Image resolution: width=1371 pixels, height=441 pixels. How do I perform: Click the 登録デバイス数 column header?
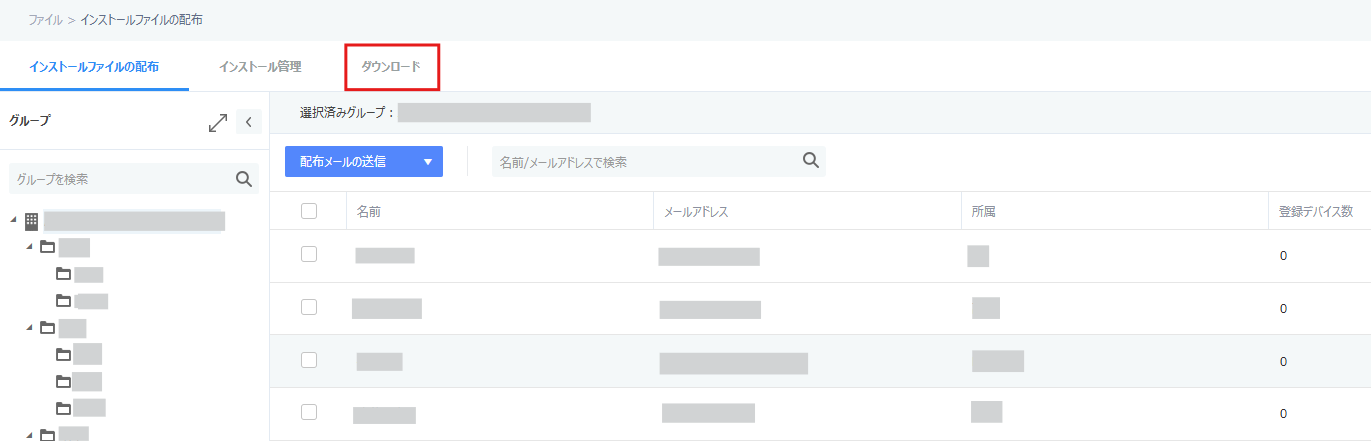(x=1316, y=212)
